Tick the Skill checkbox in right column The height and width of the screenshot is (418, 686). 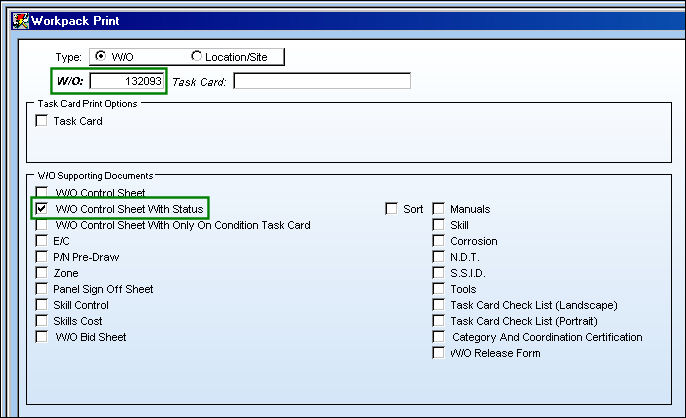coord(438,225)
